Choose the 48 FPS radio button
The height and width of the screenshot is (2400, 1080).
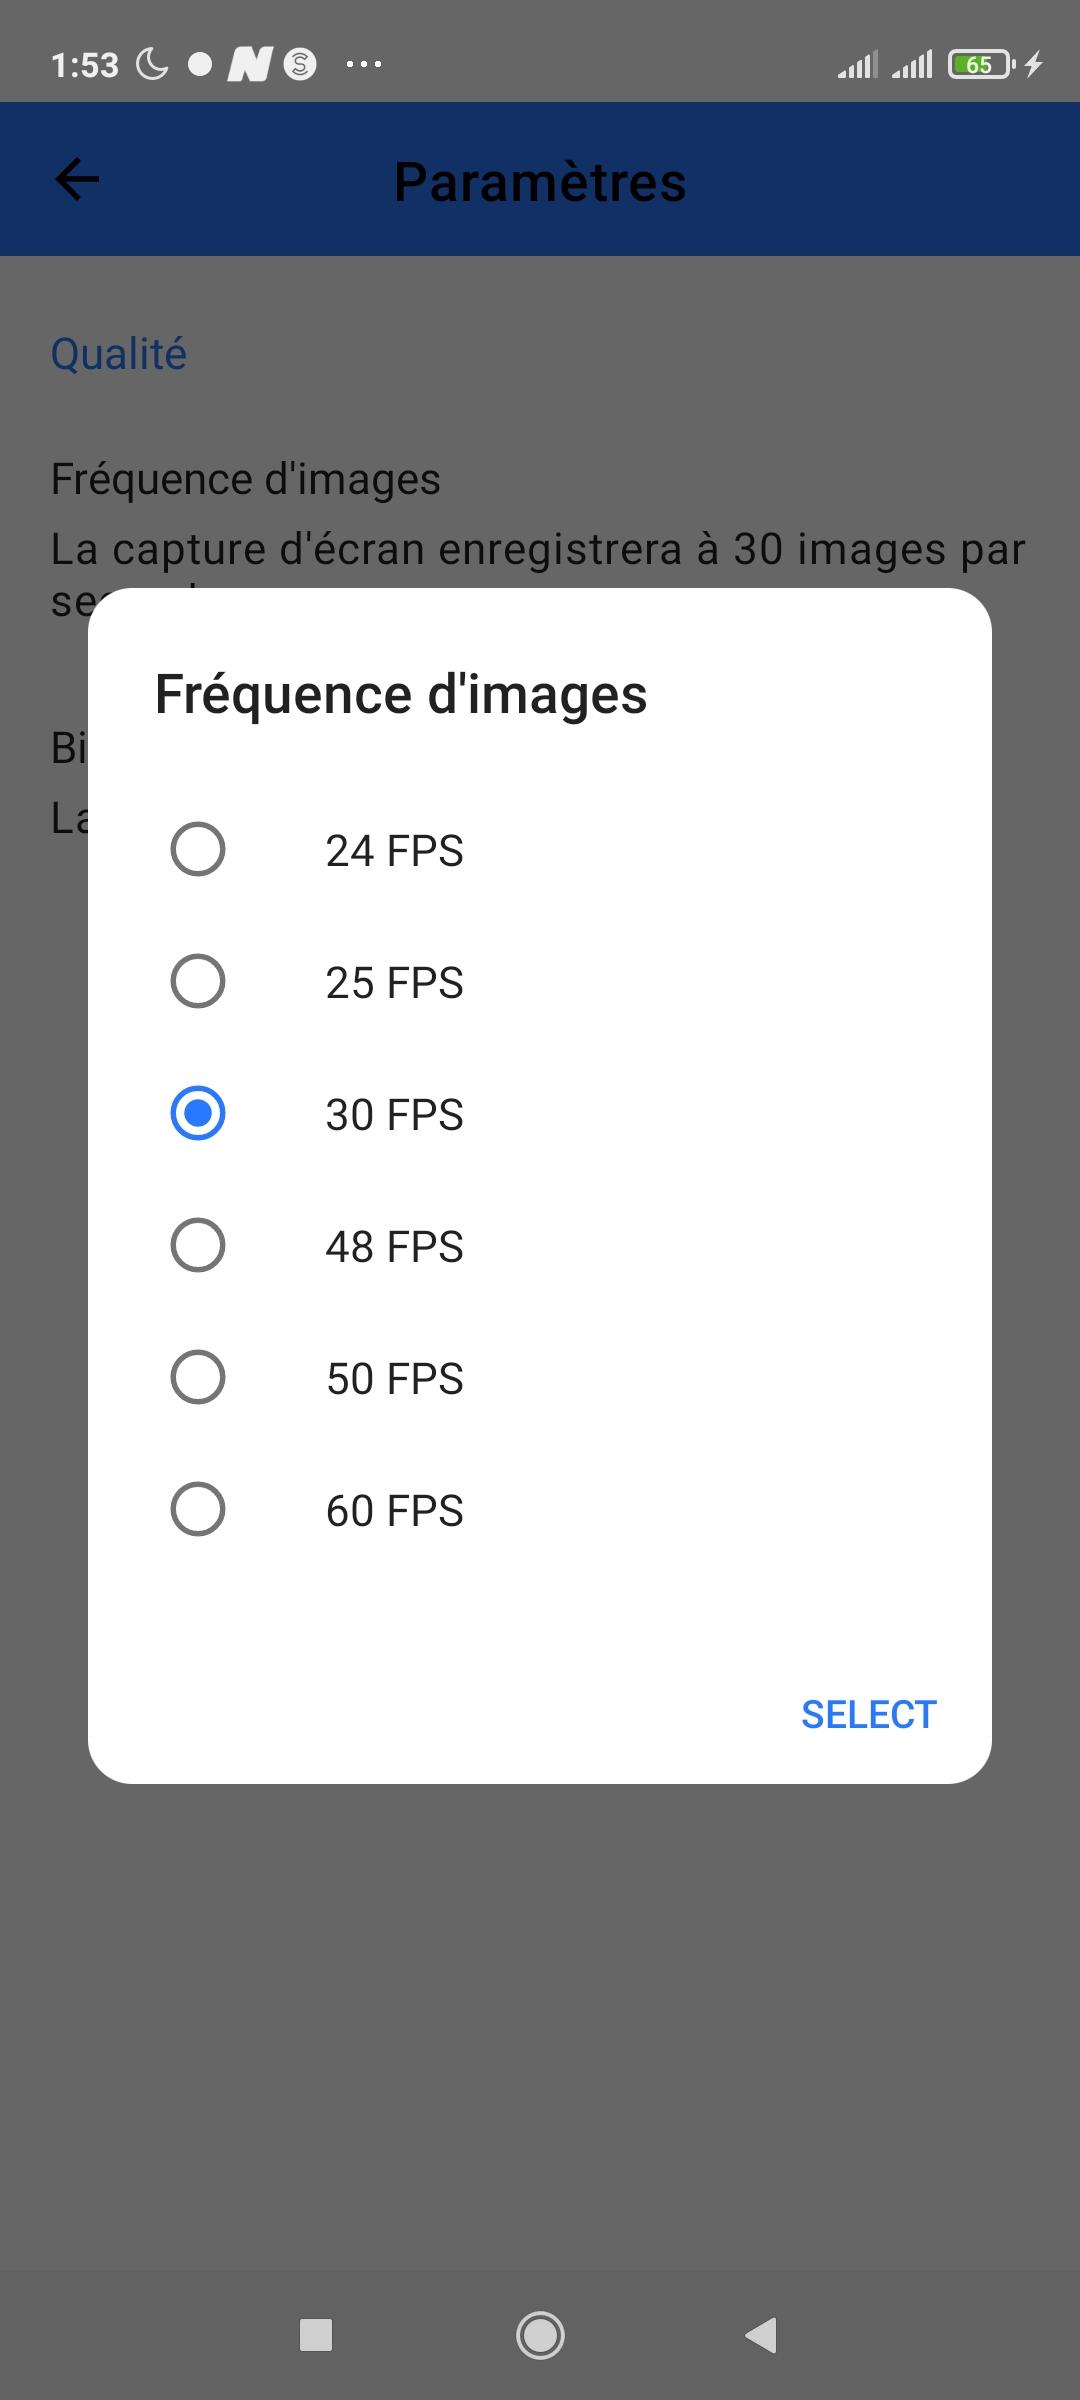(x=198, y=1245)
